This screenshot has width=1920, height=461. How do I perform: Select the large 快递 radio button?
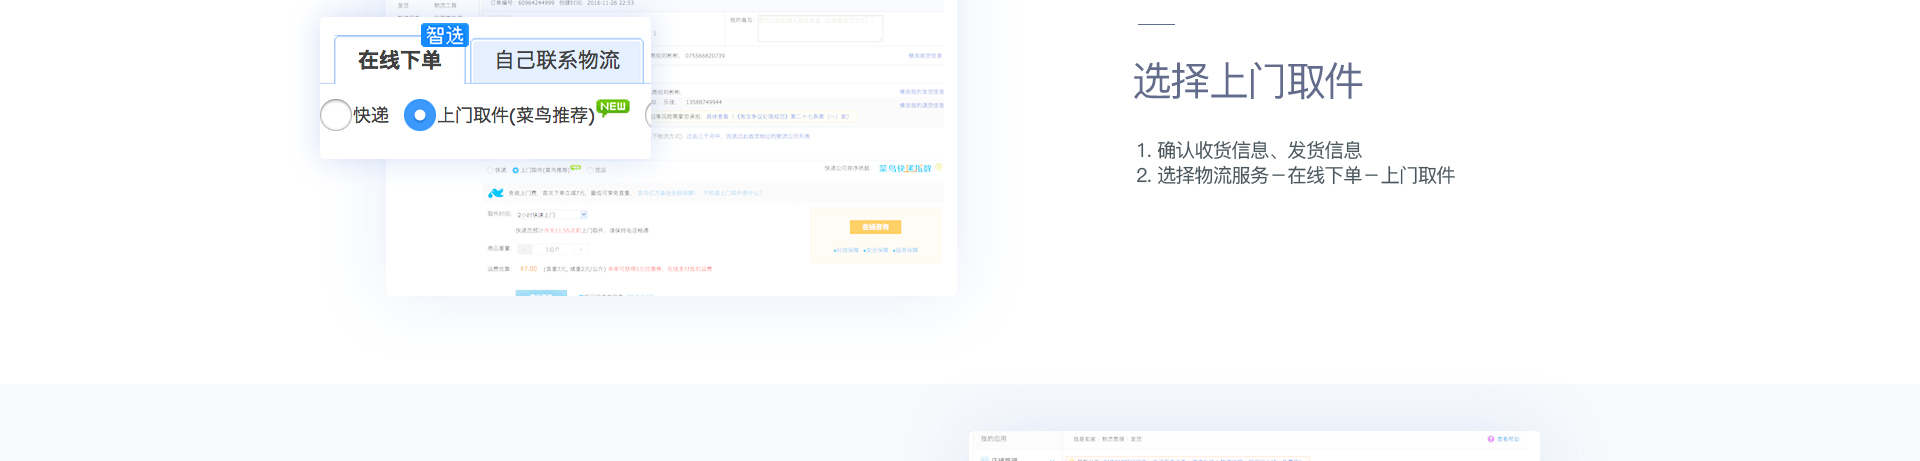pyautogui.click(x=336, y=115)
